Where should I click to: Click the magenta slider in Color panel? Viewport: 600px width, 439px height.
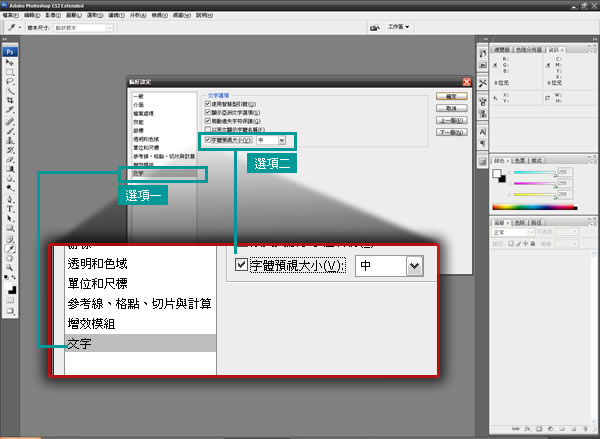click(x=535, y=184)
